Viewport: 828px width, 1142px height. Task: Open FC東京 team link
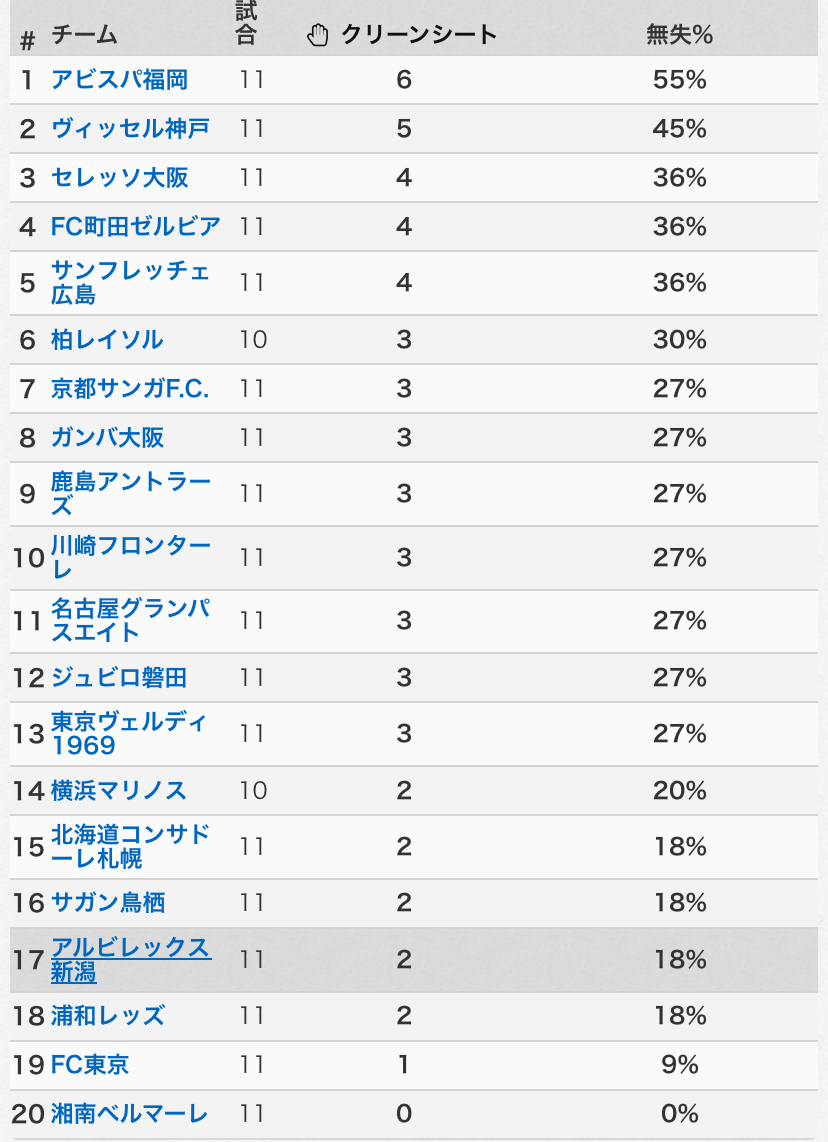coord(90,1064)
